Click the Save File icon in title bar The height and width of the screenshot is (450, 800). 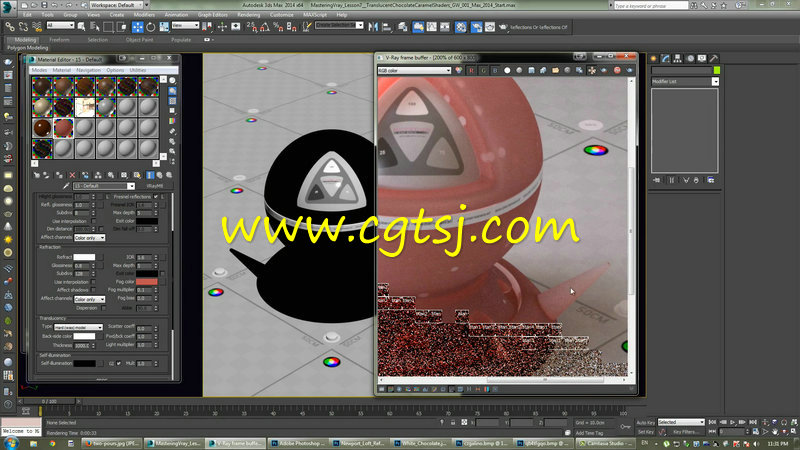[44, 5]
